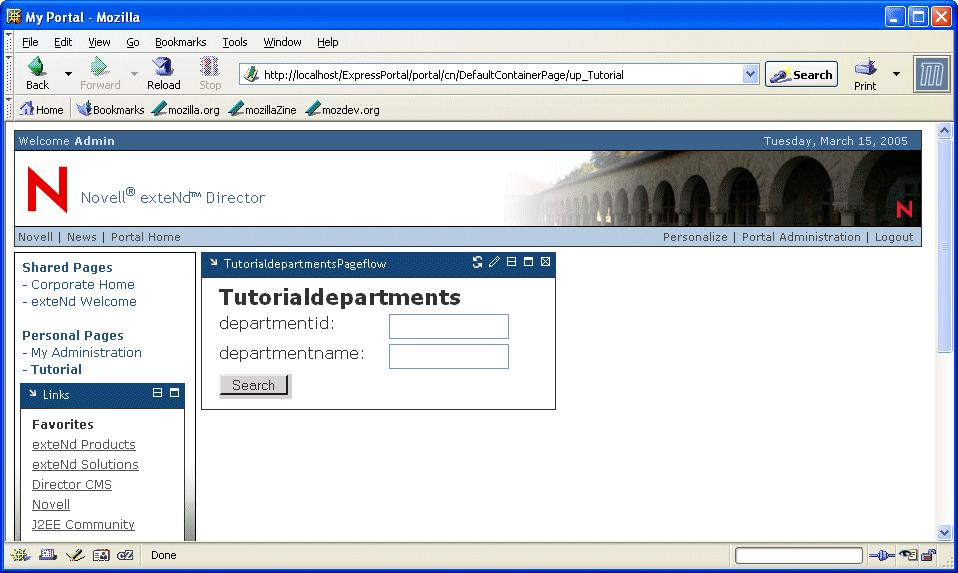Click the URL address field

[x=501, y=75]
